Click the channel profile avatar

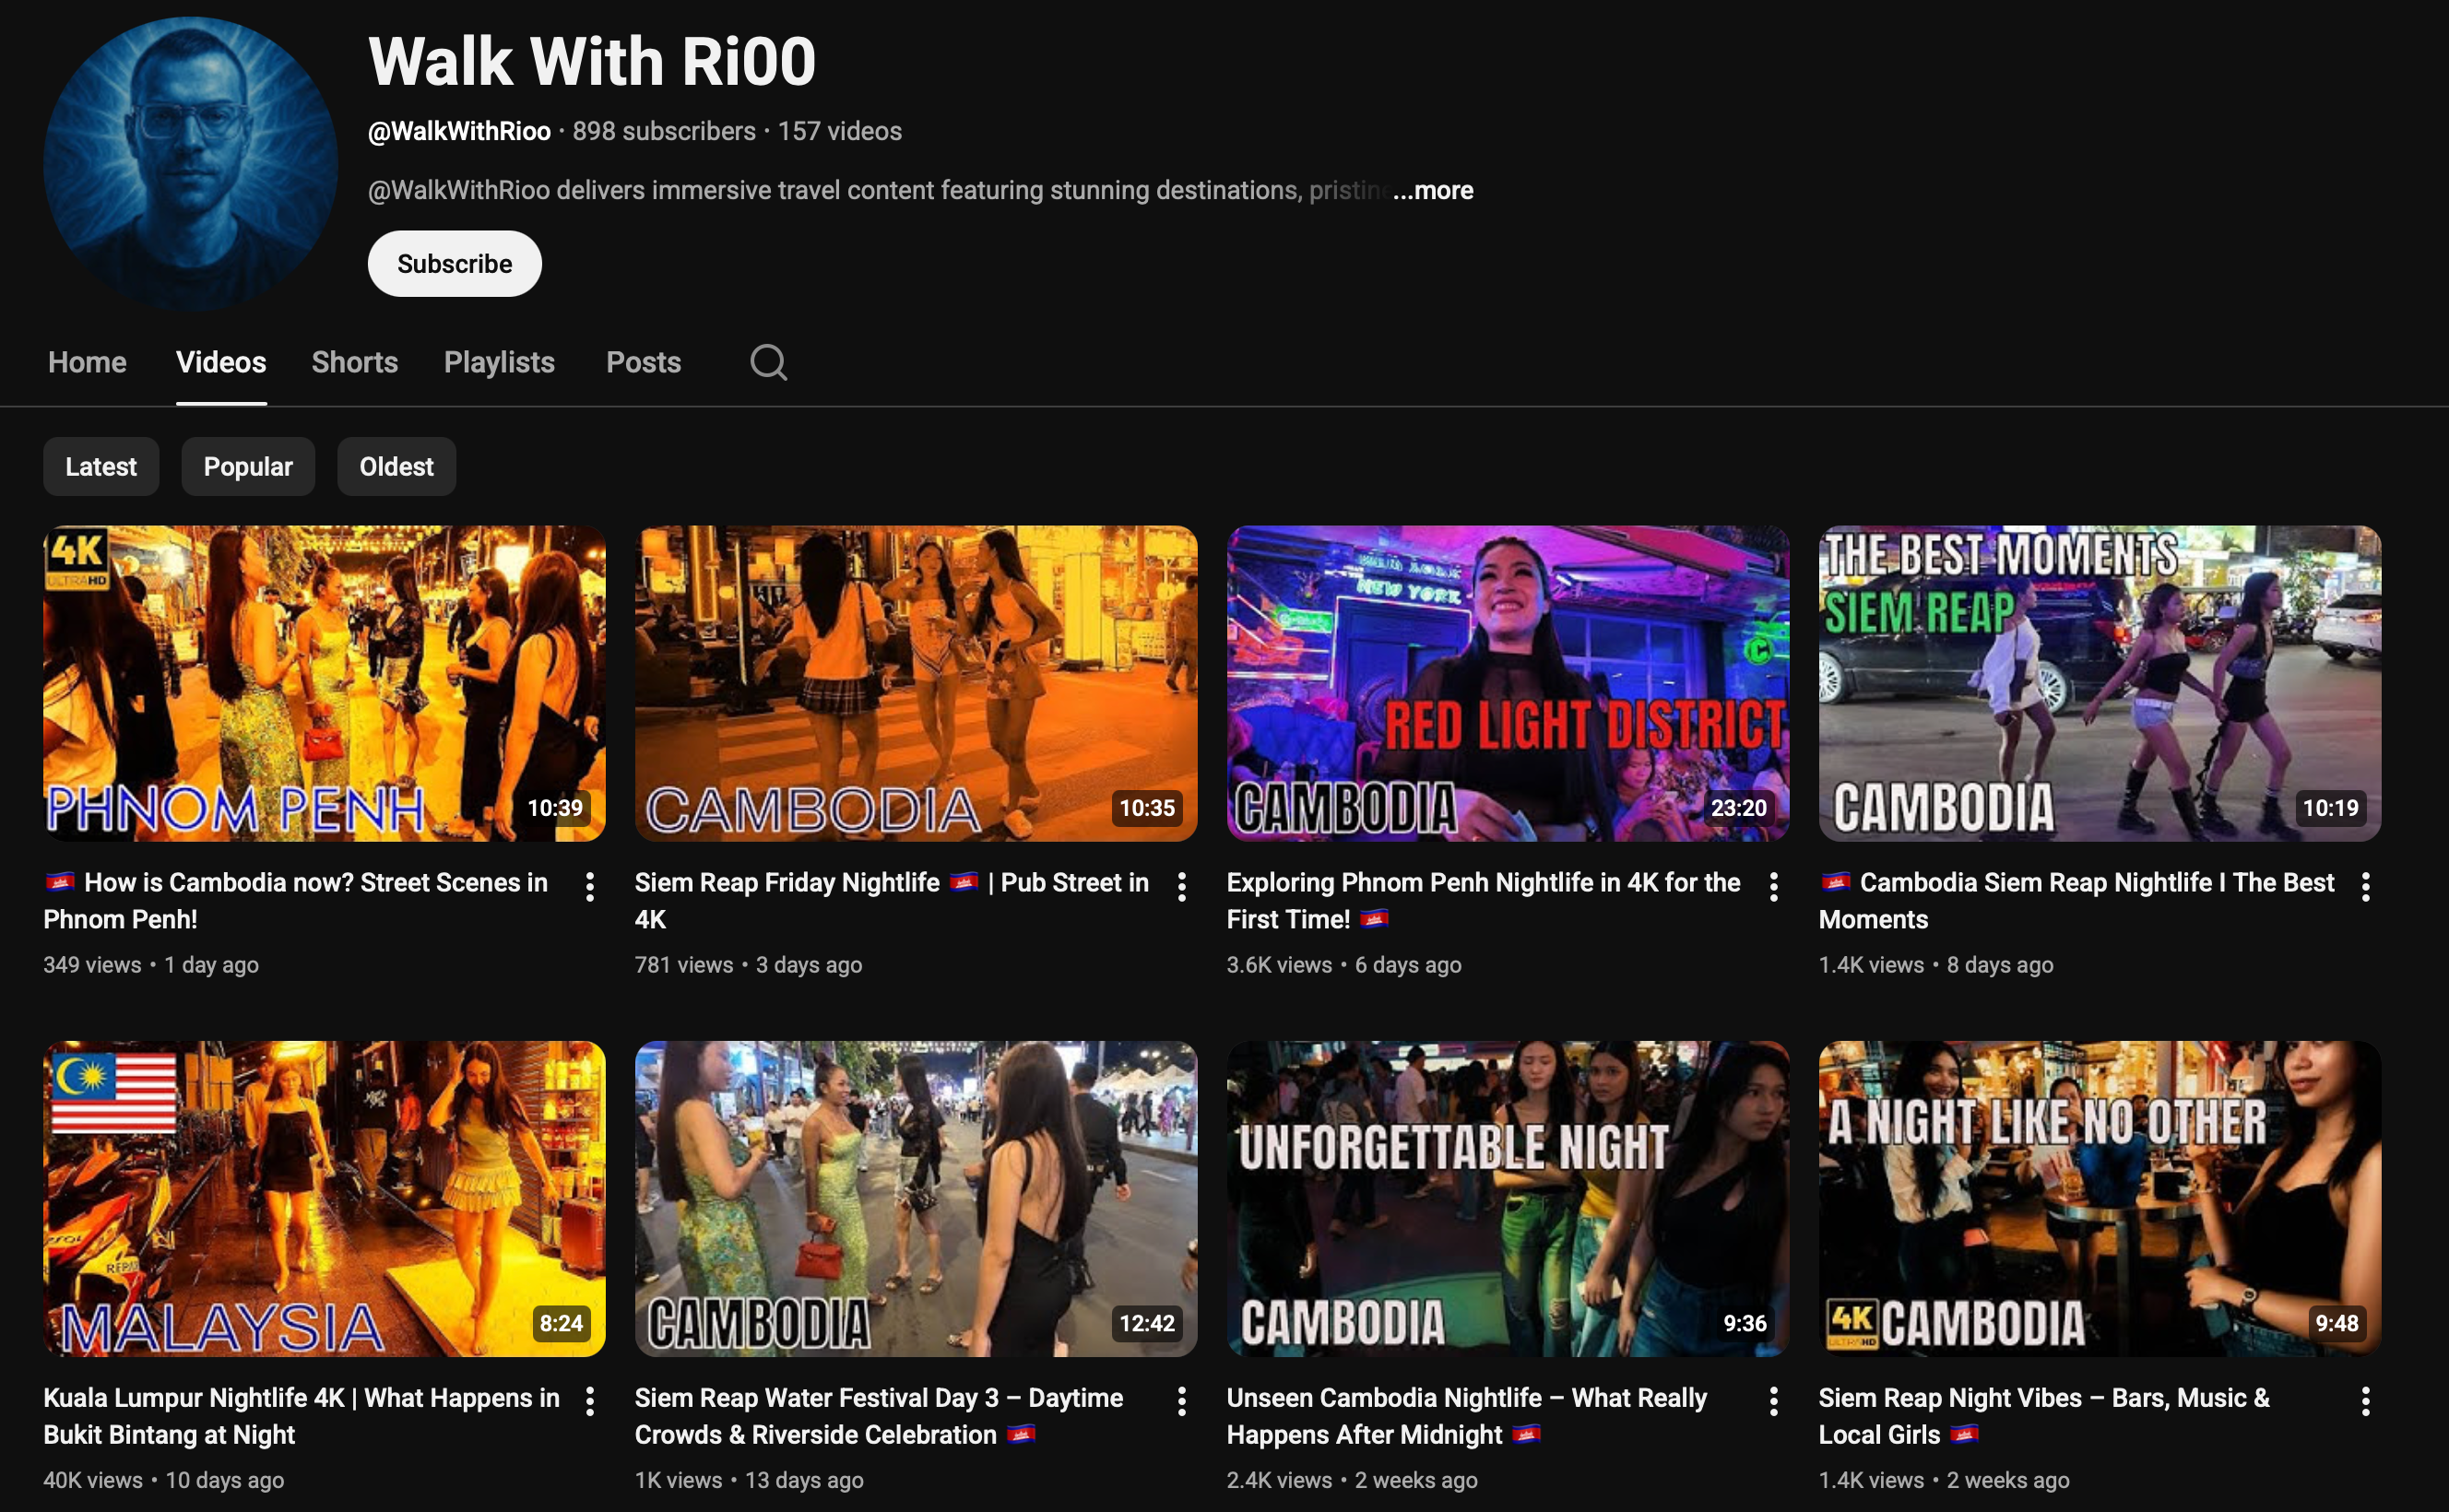(x=190, y=162)
